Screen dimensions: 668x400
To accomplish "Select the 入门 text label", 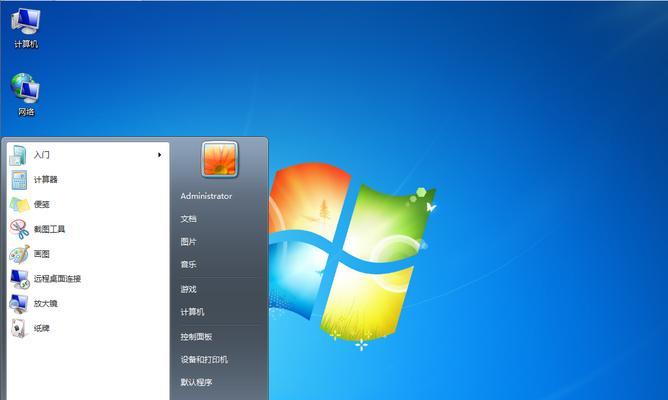I will pyautogui.click(x=41, y=155).
